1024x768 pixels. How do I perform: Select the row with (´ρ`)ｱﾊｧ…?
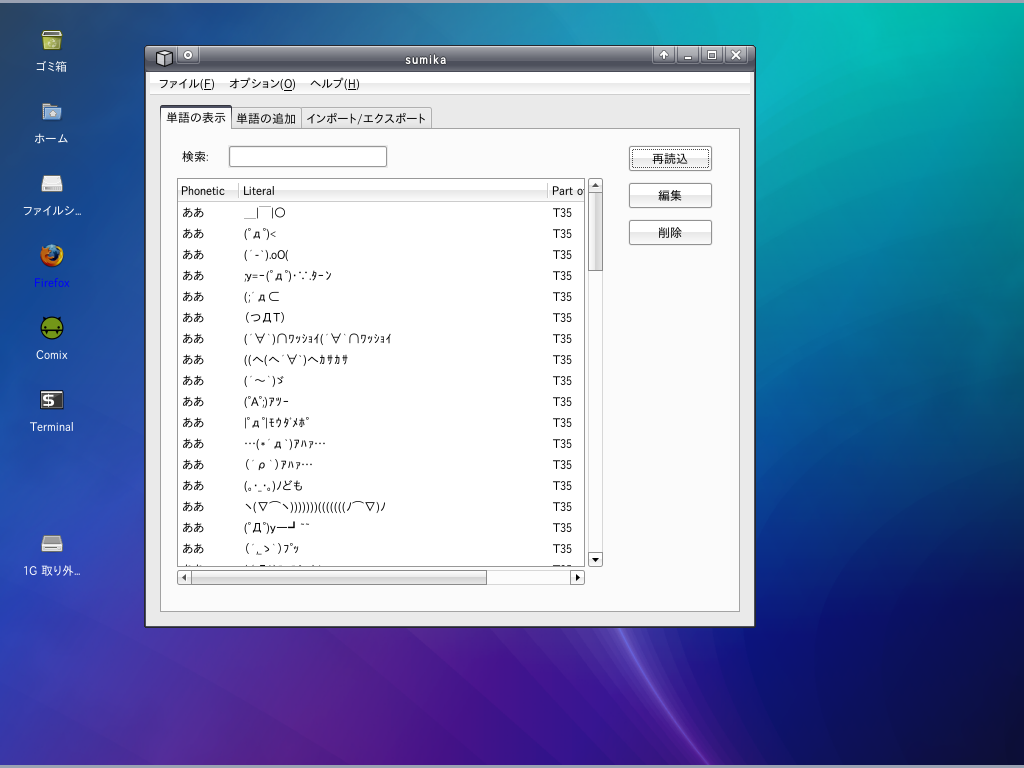[x=381, y=464]
